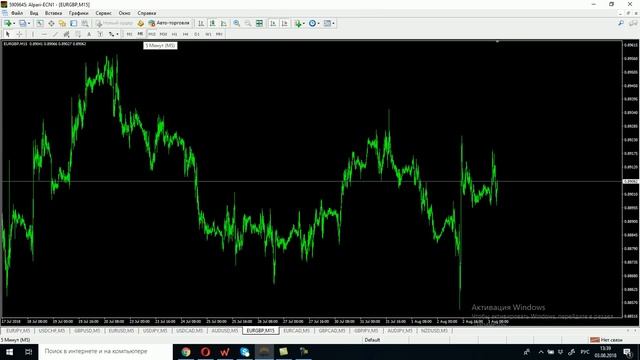Open the Terminal panel icon
Screen dimensions: 640x360
pos(73,23)
